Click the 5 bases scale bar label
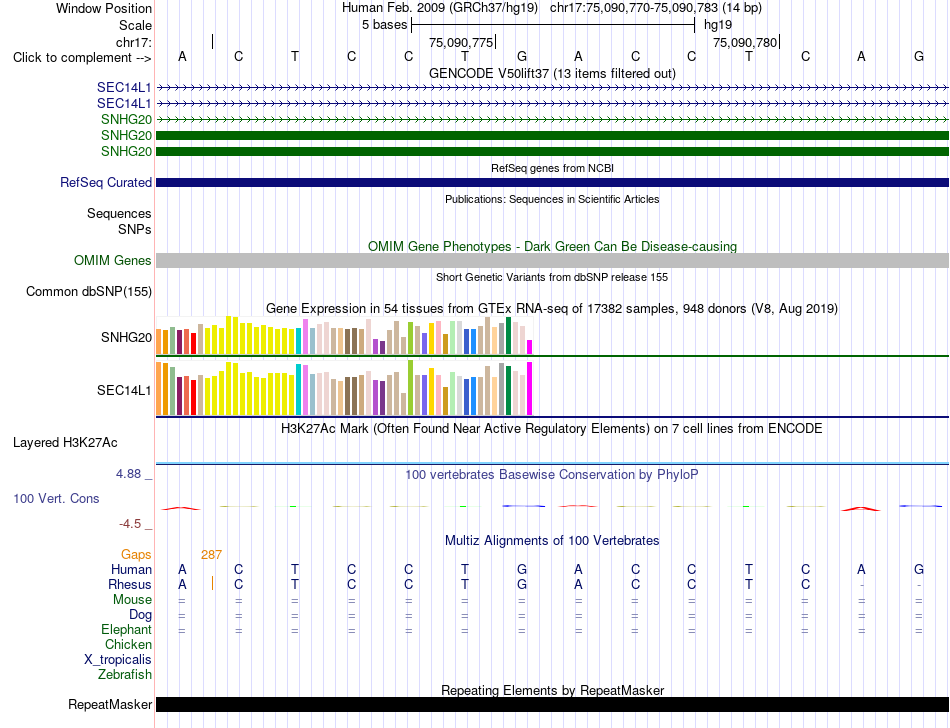The width and height of the screenshot is (950, 728). 384,25
